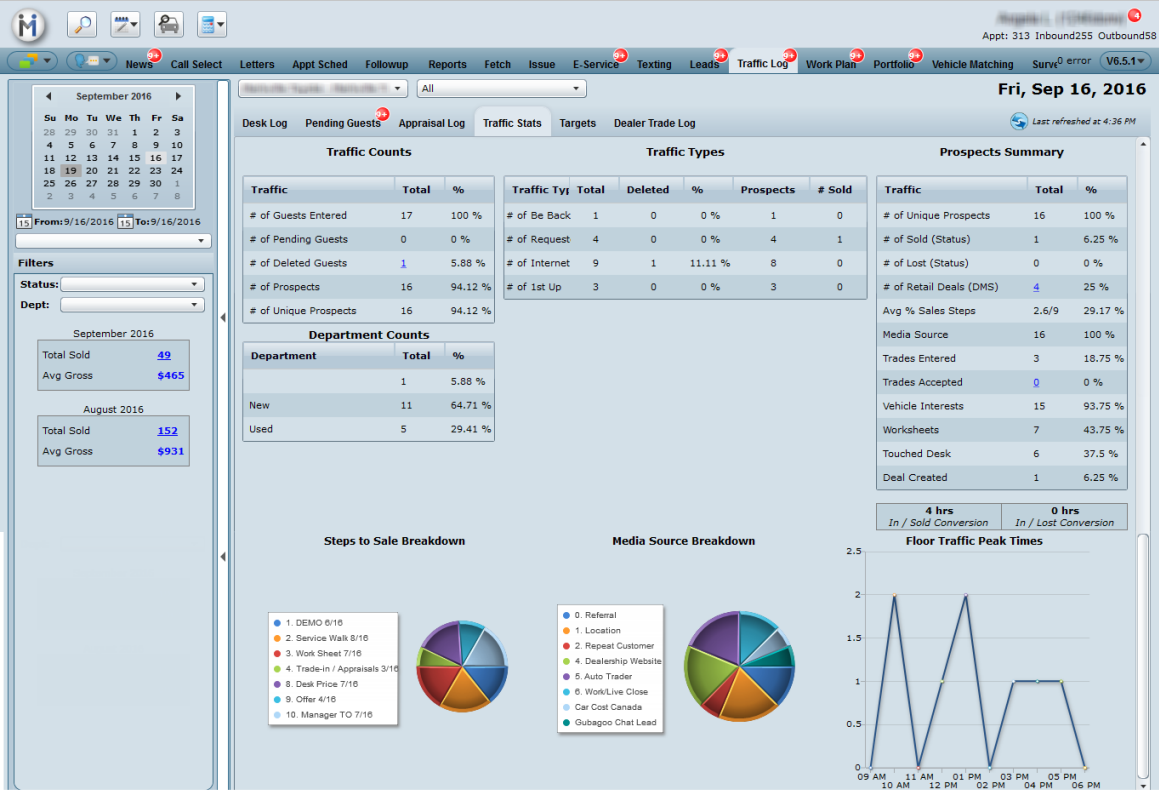Image resolution: width=1159 pixels, height=791 pixels.
Task: Open the V6.5.1 version dropdown
Action: click(1125, 61)
